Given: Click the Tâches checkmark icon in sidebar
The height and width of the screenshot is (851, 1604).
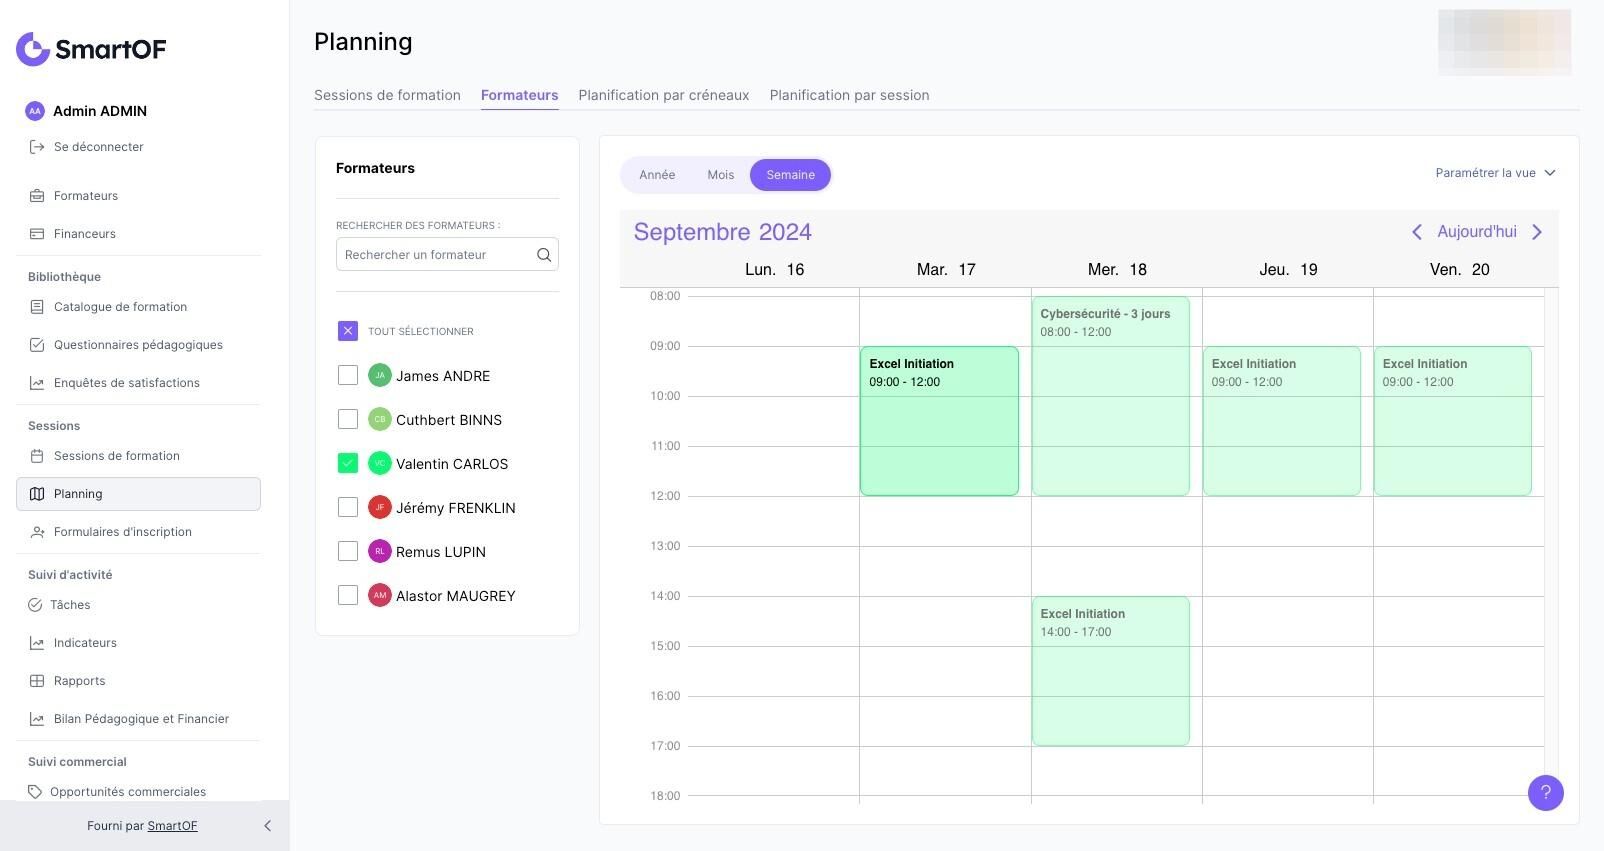Looking at the screenshot, I should coord(35,605).
